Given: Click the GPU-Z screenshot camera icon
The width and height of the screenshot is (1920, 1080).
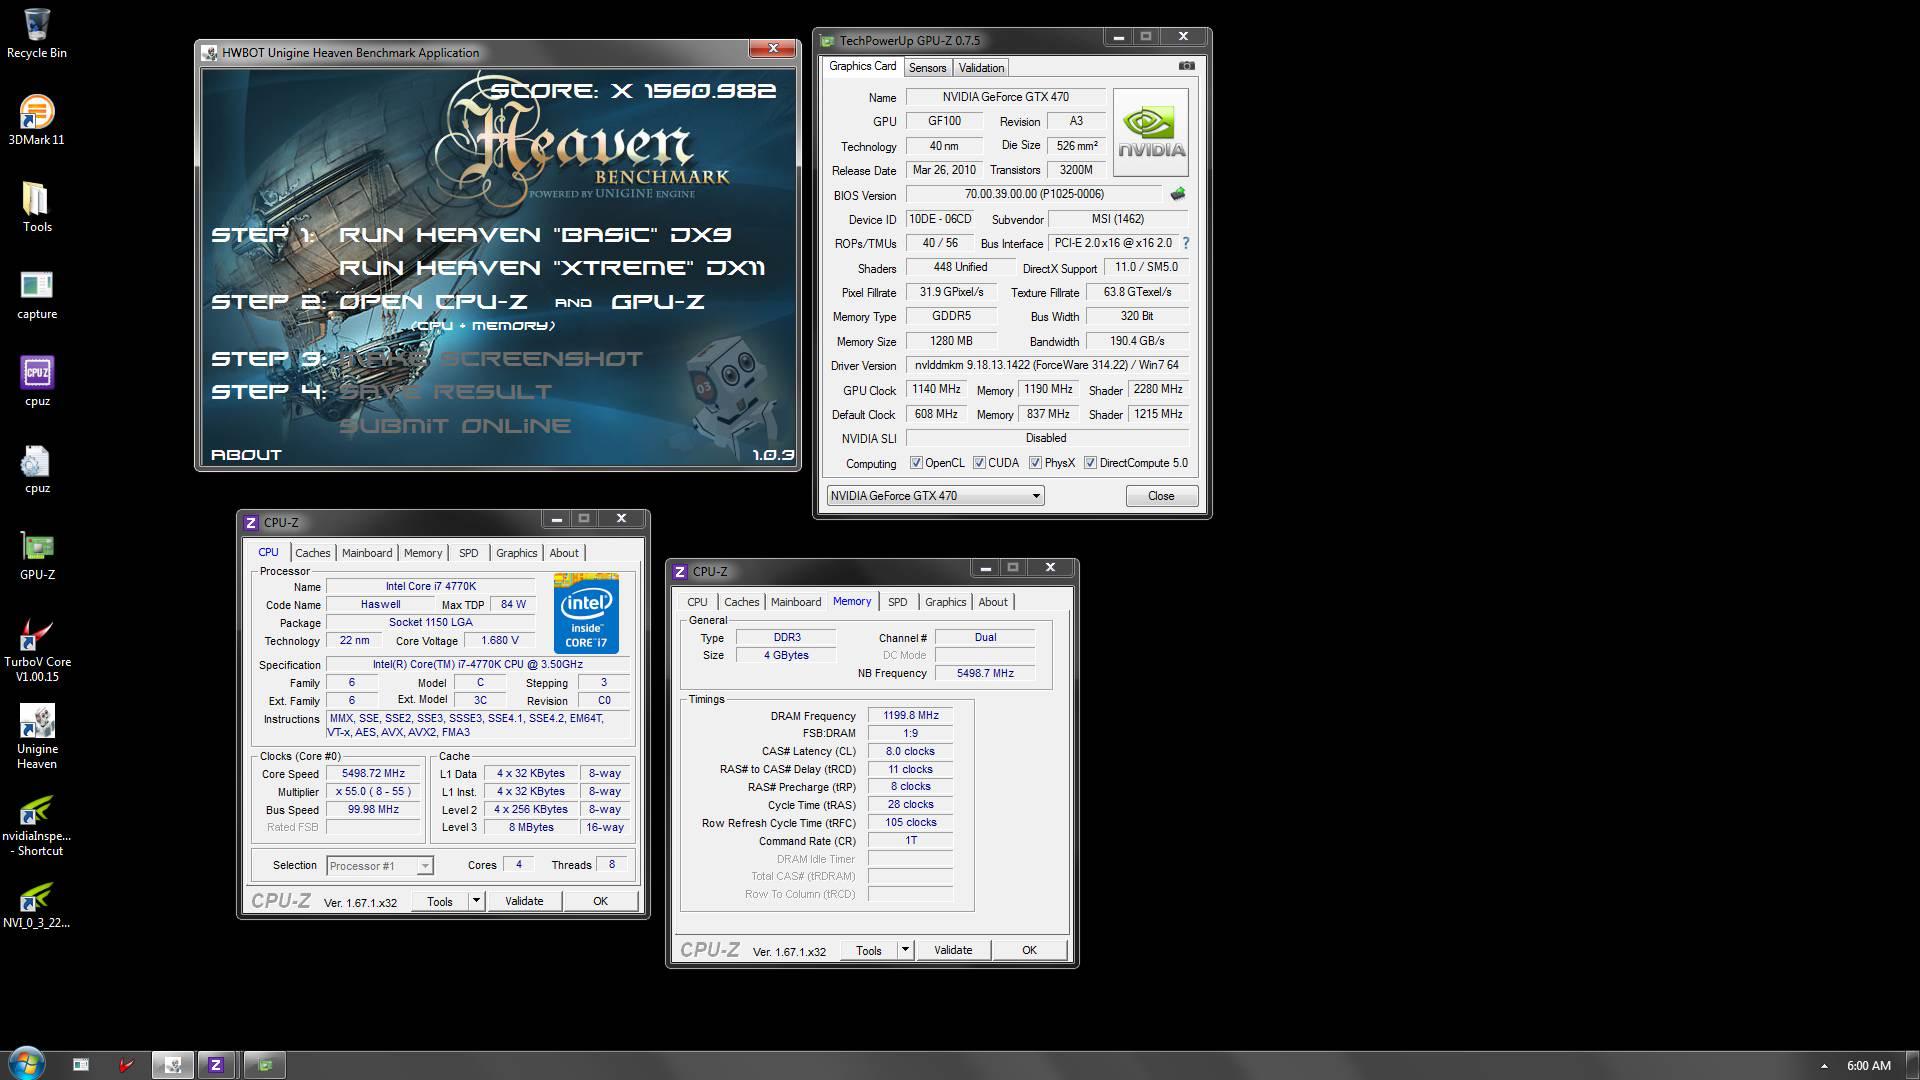Looking at the screenshot, I should [1186, 66].
